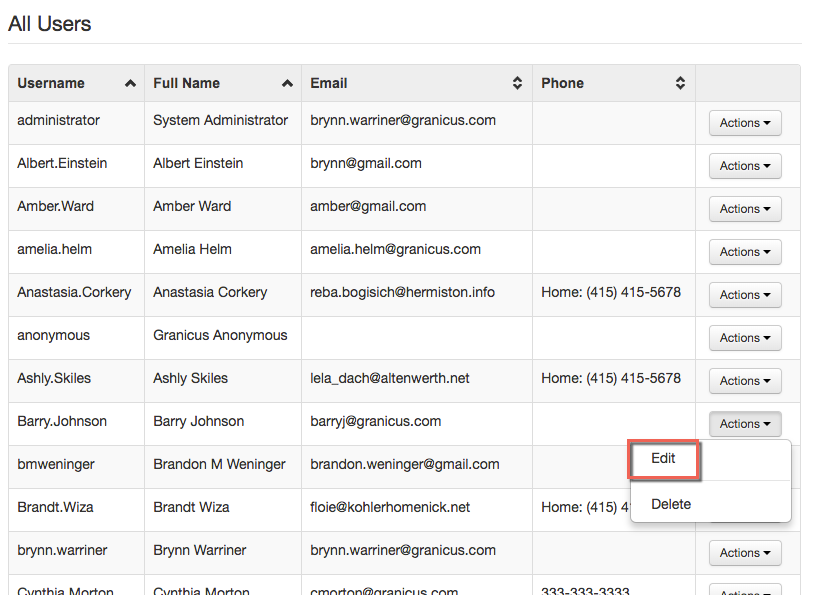Screen dimensions: 822x595
Task: Click the Username column sort arrow icon
Action: point(130,84)
